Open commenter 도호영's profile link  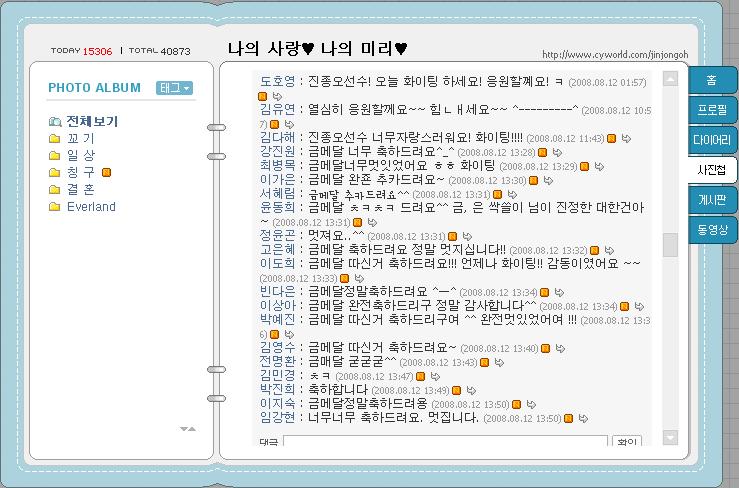[x=277, y=81]
